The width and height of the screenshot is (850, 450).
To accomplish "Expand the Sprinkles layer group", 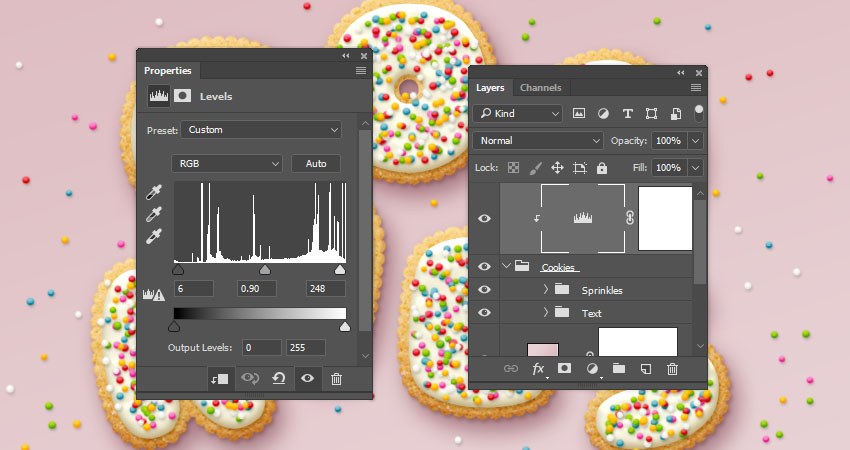I will [x=545, y=290].
